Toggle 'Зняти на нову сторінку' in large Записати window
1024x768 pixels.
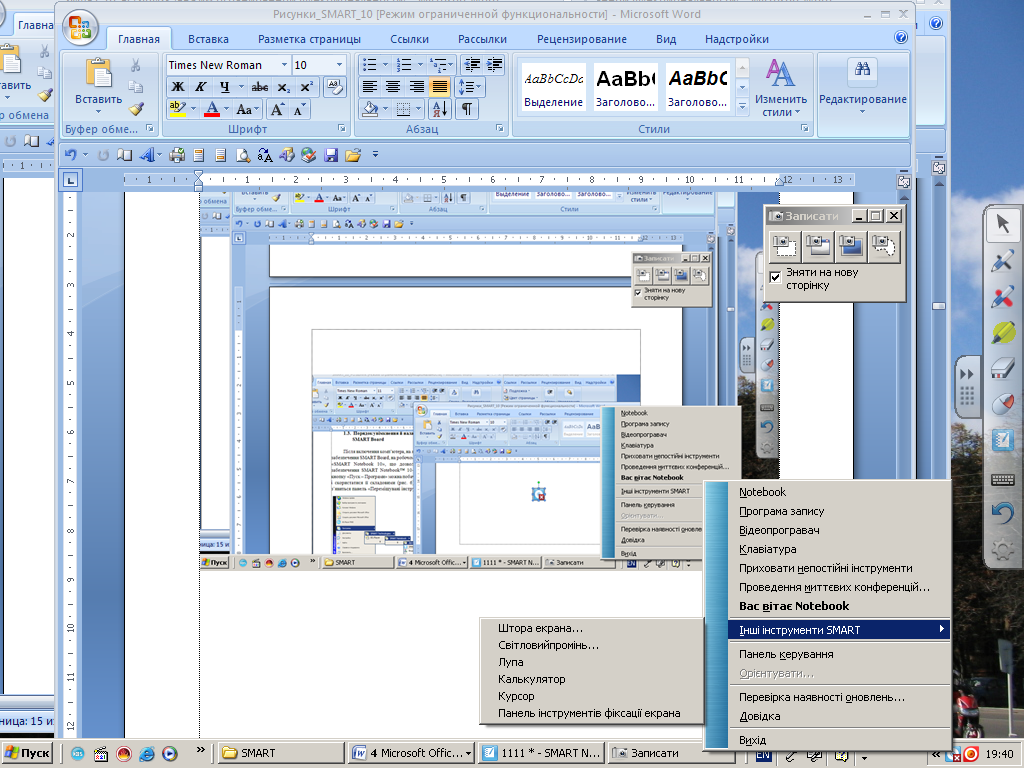775,277
